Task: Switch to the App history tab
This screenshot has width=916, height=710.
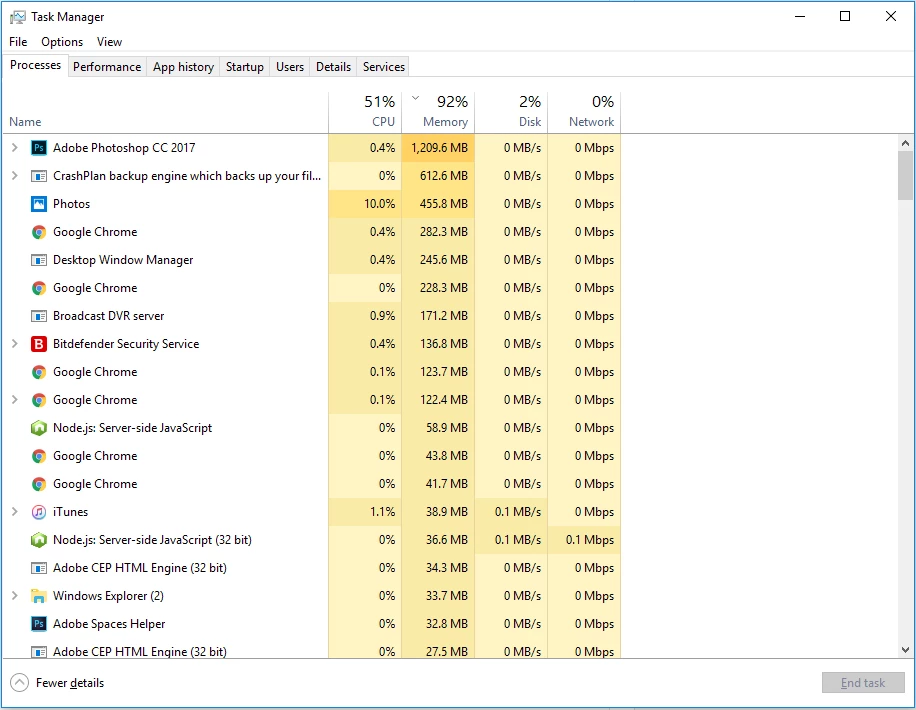Action: pyautogui.click(x=183, y=67)
